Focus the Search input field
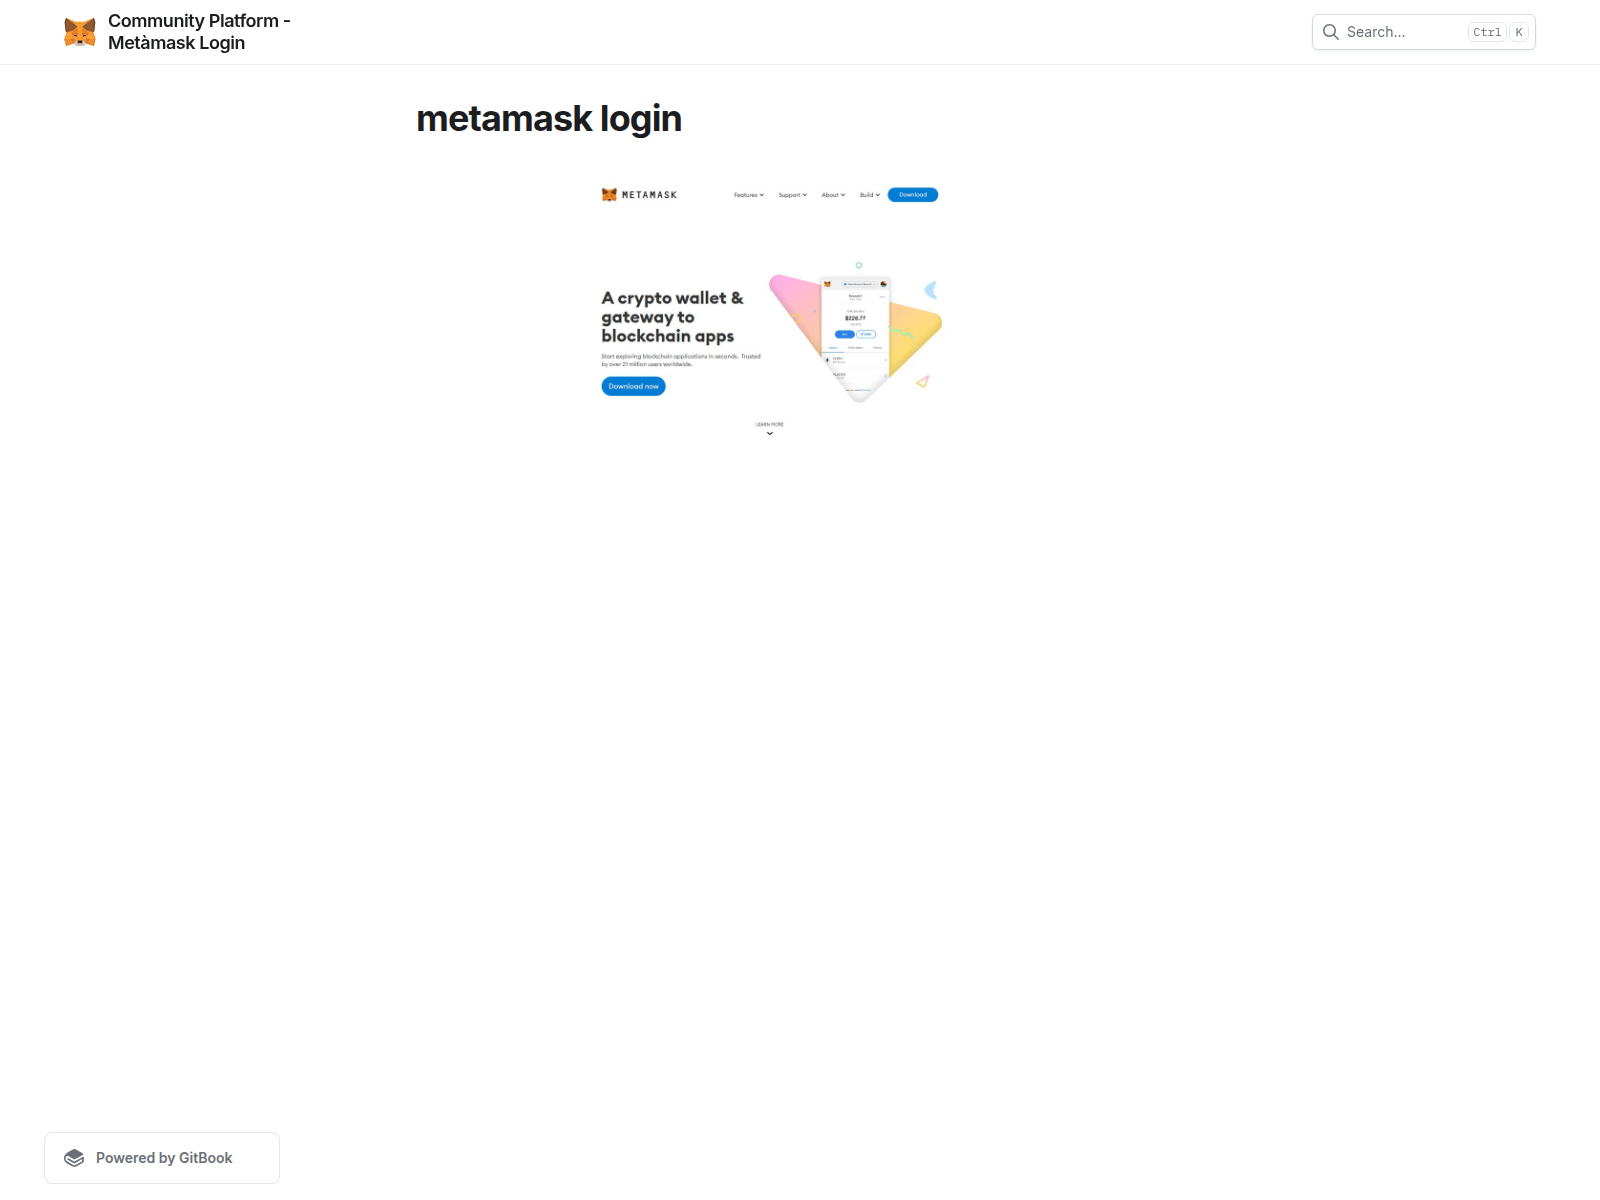This screenshot has width=1600, height=1200. point(1423,32)
